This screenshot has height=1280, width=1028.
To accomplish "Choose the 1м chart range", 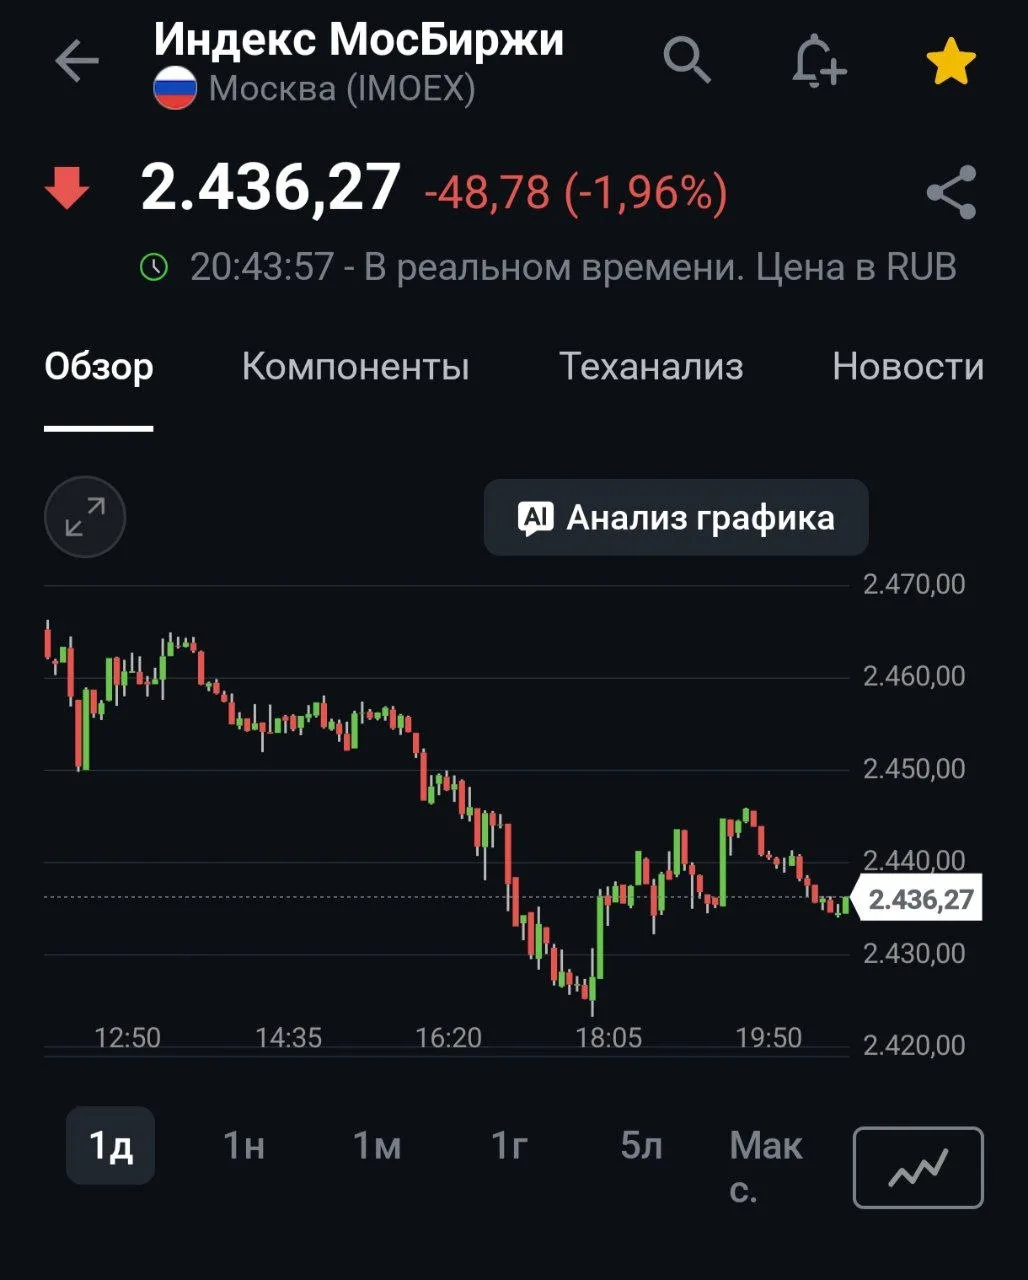I will click(377, 1146).
